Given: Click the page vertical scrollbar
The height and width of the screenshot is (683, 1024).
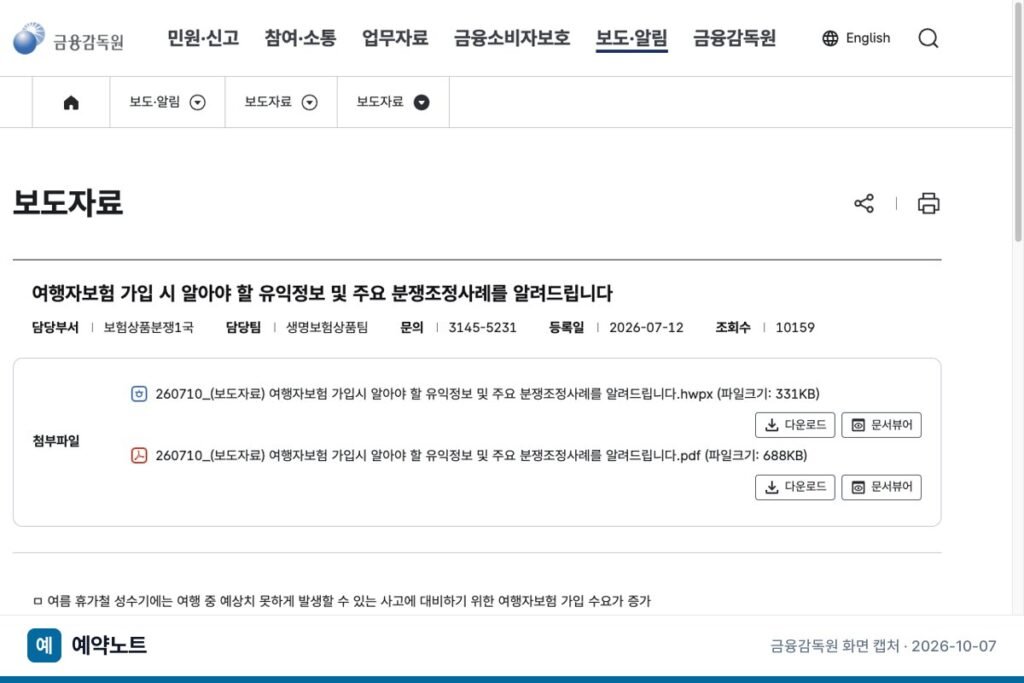Looking at the screenshot, I should pos(1017,121).
